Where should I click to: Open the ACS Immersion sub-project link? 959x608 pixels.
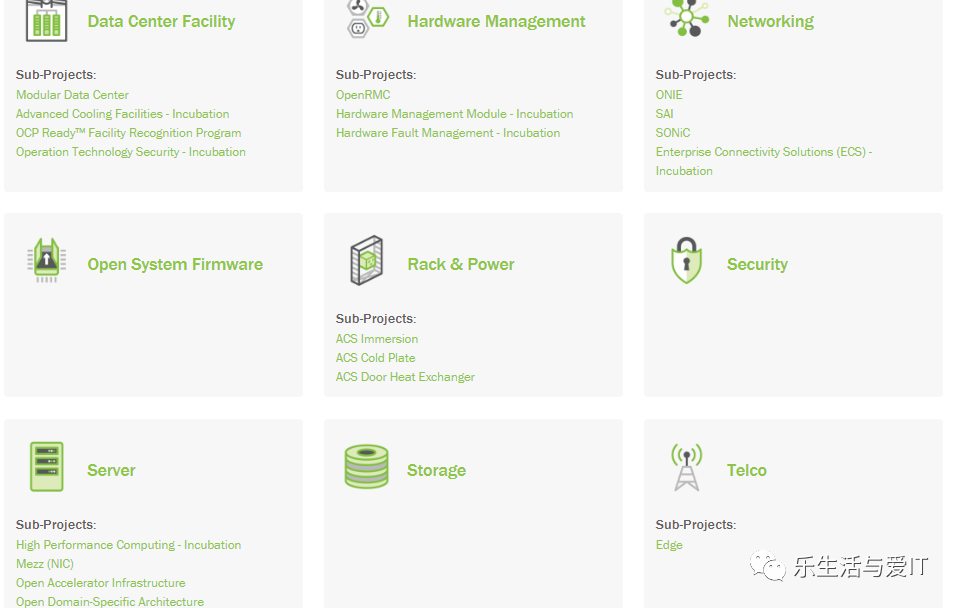point(377,339)
